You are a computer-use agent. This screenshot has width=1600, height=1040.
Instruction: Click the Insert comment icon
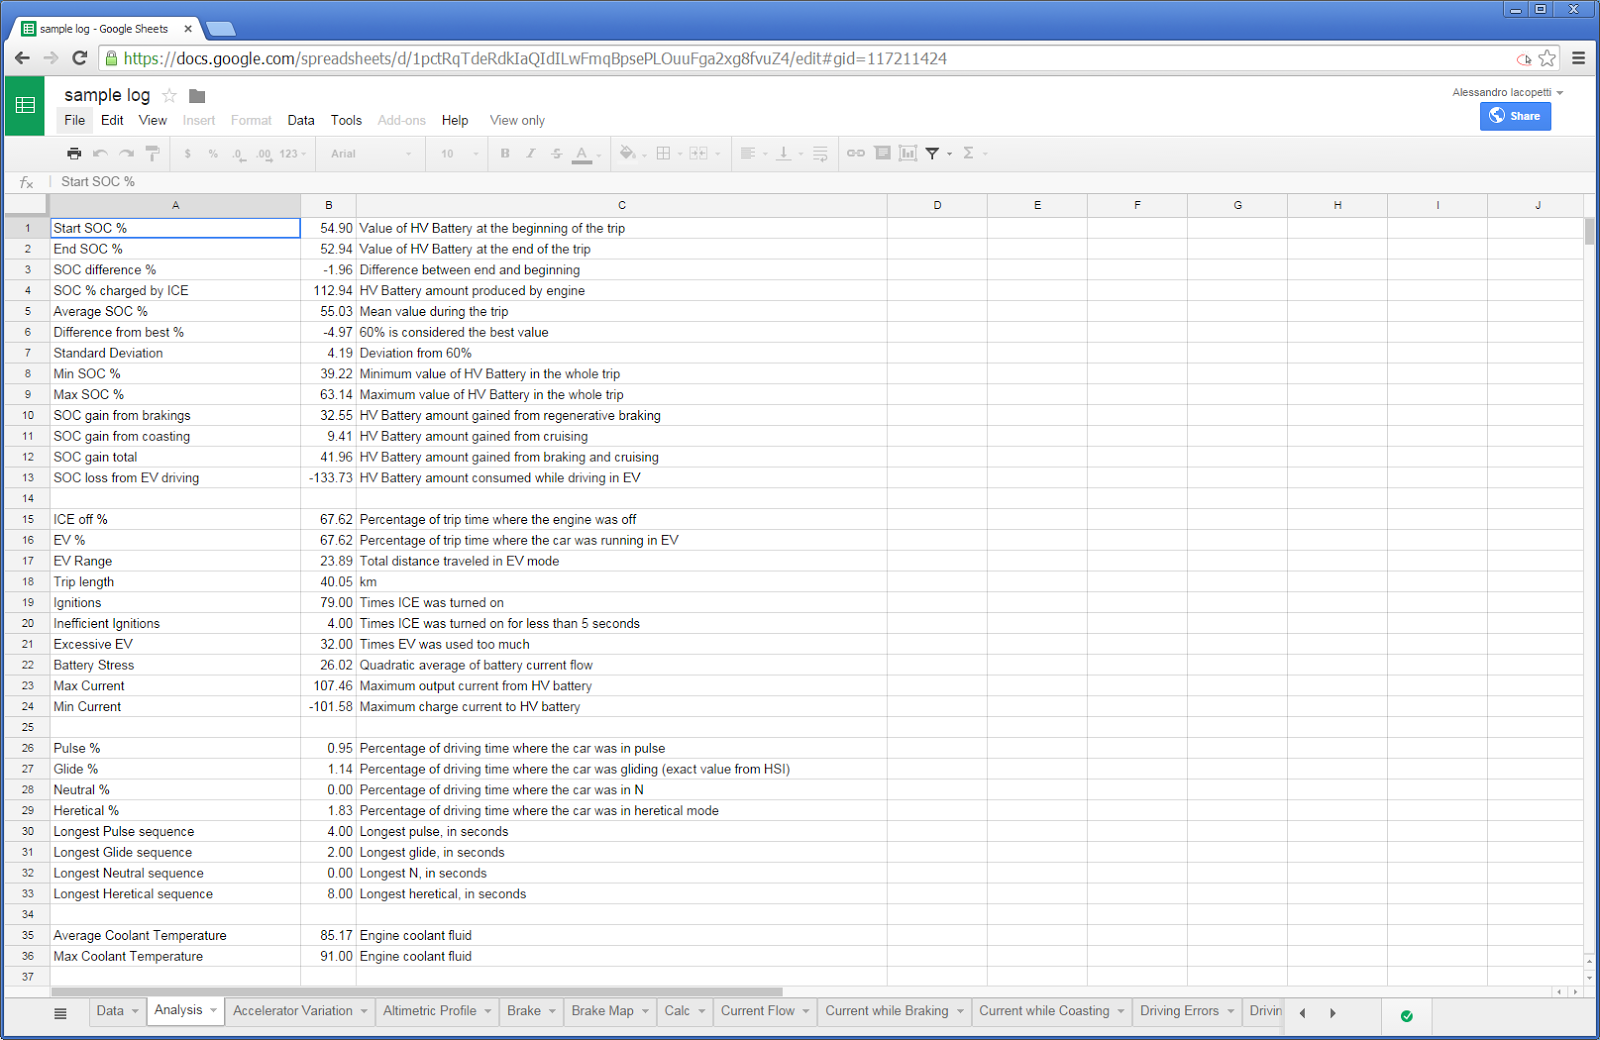coord(882,153)
